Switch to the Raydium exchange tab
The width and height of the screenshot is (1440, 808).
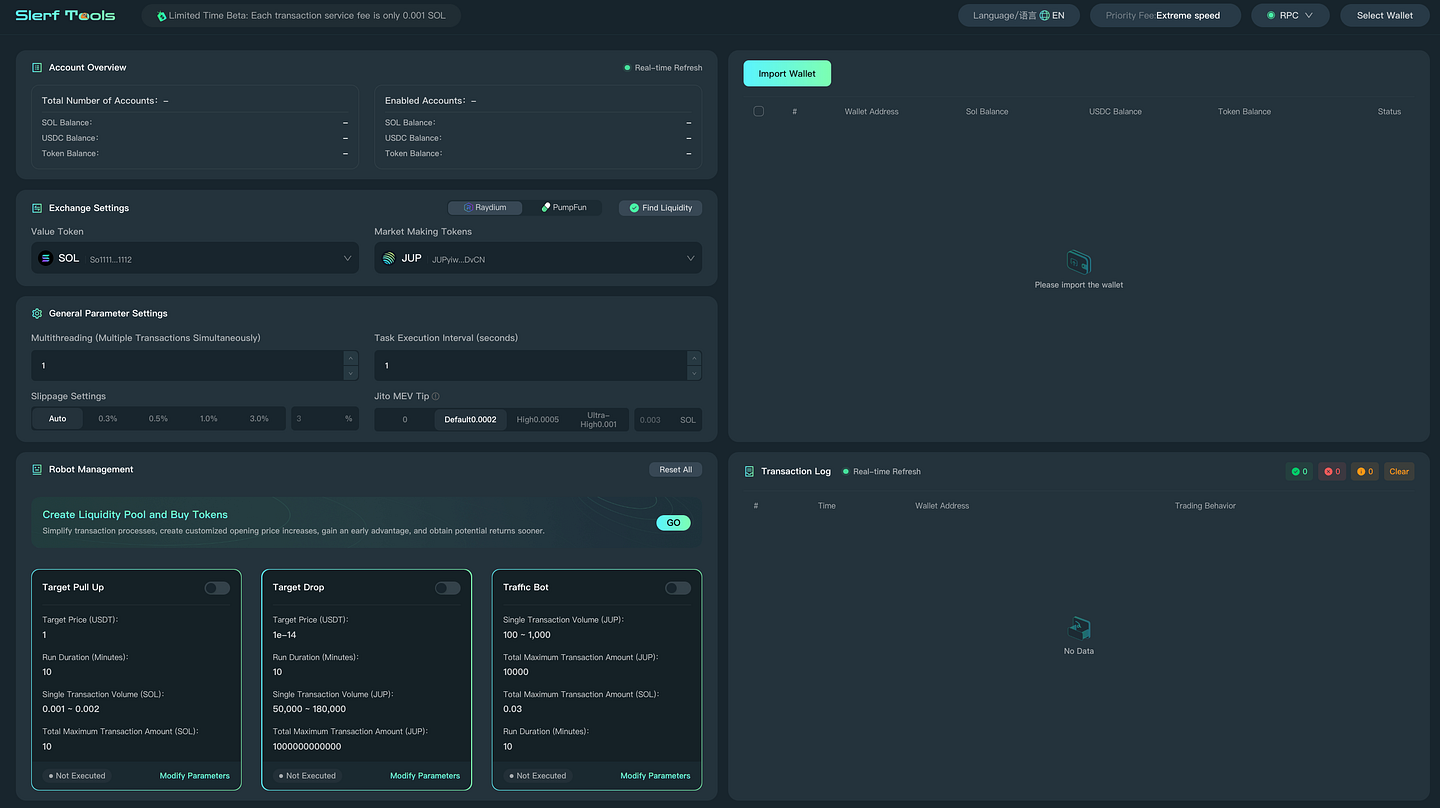coord(486,208)
